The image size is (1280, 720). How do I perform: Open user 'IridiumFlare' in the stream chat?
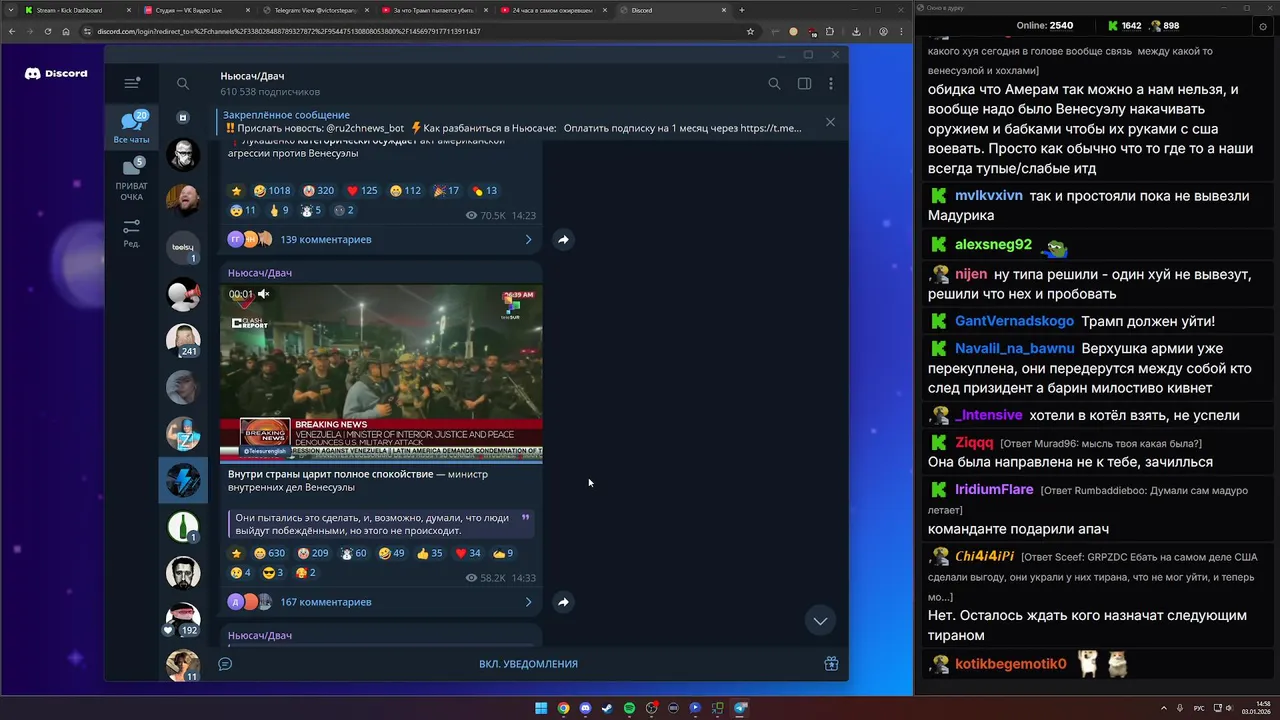click(994, 489)
